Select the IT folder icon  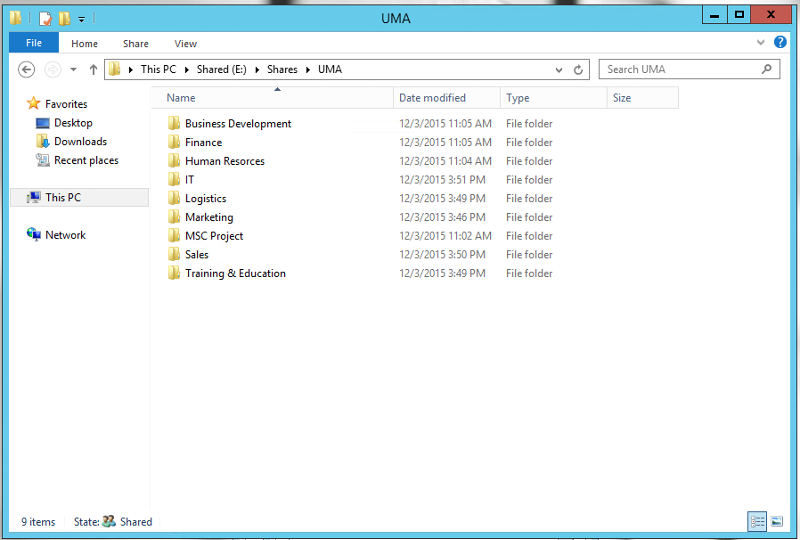(x=174, y=179)
